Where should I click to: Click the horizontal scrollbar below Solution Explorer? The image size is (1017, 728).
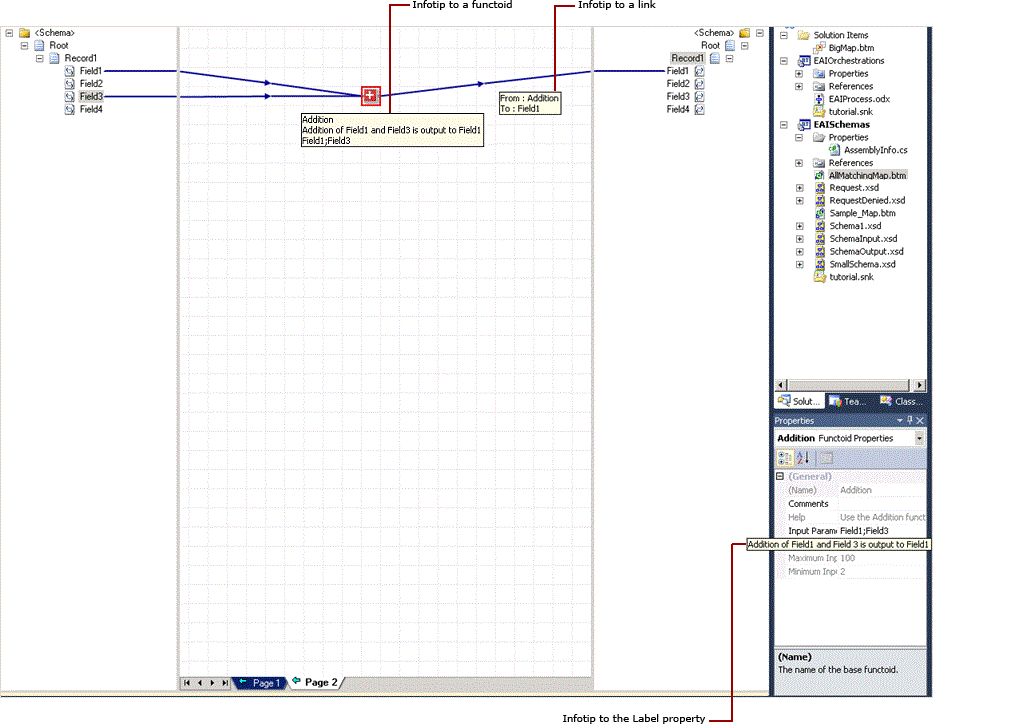point(849,385)
